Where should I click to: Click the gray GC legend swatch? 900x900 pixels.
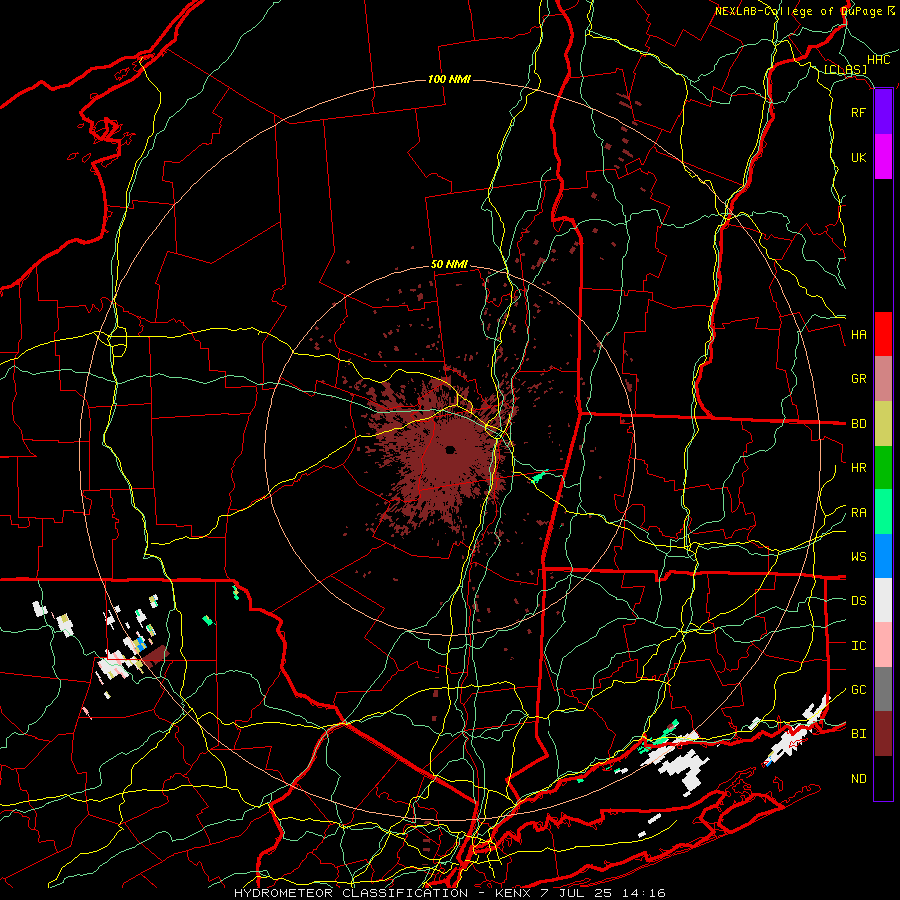tap(883, 689)
